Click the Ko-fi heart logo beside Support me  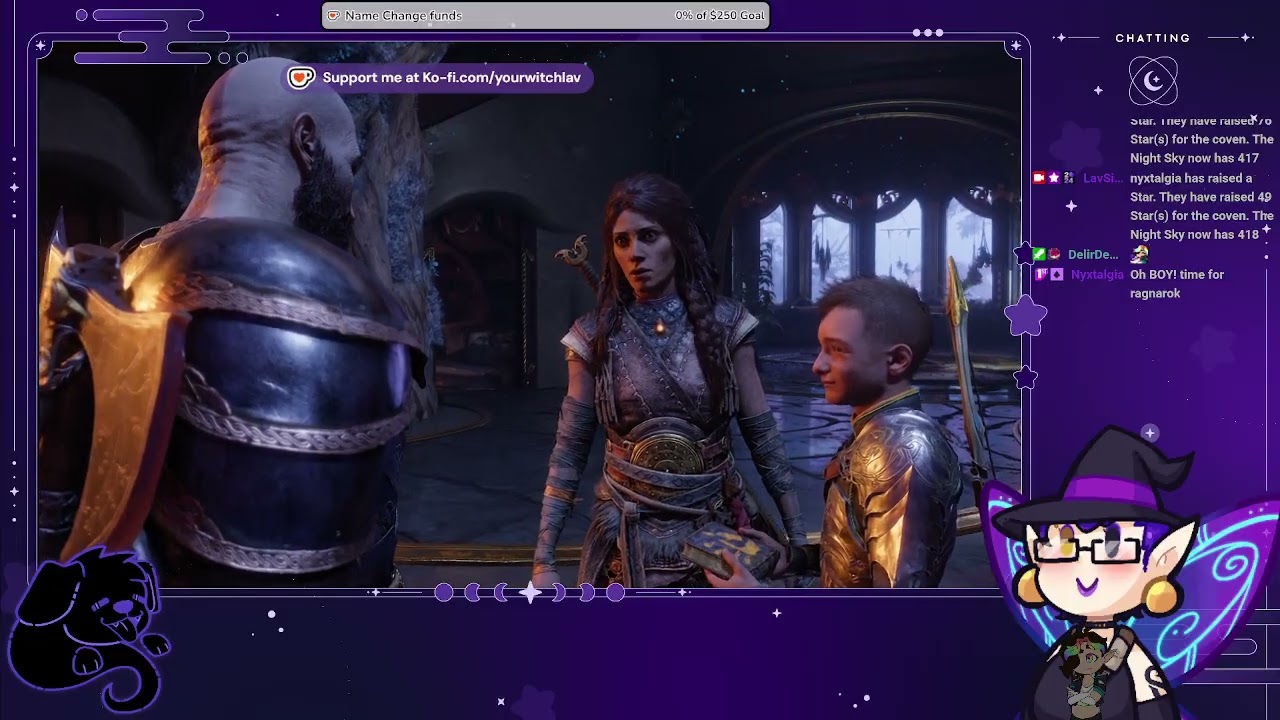tap(301, 78)
